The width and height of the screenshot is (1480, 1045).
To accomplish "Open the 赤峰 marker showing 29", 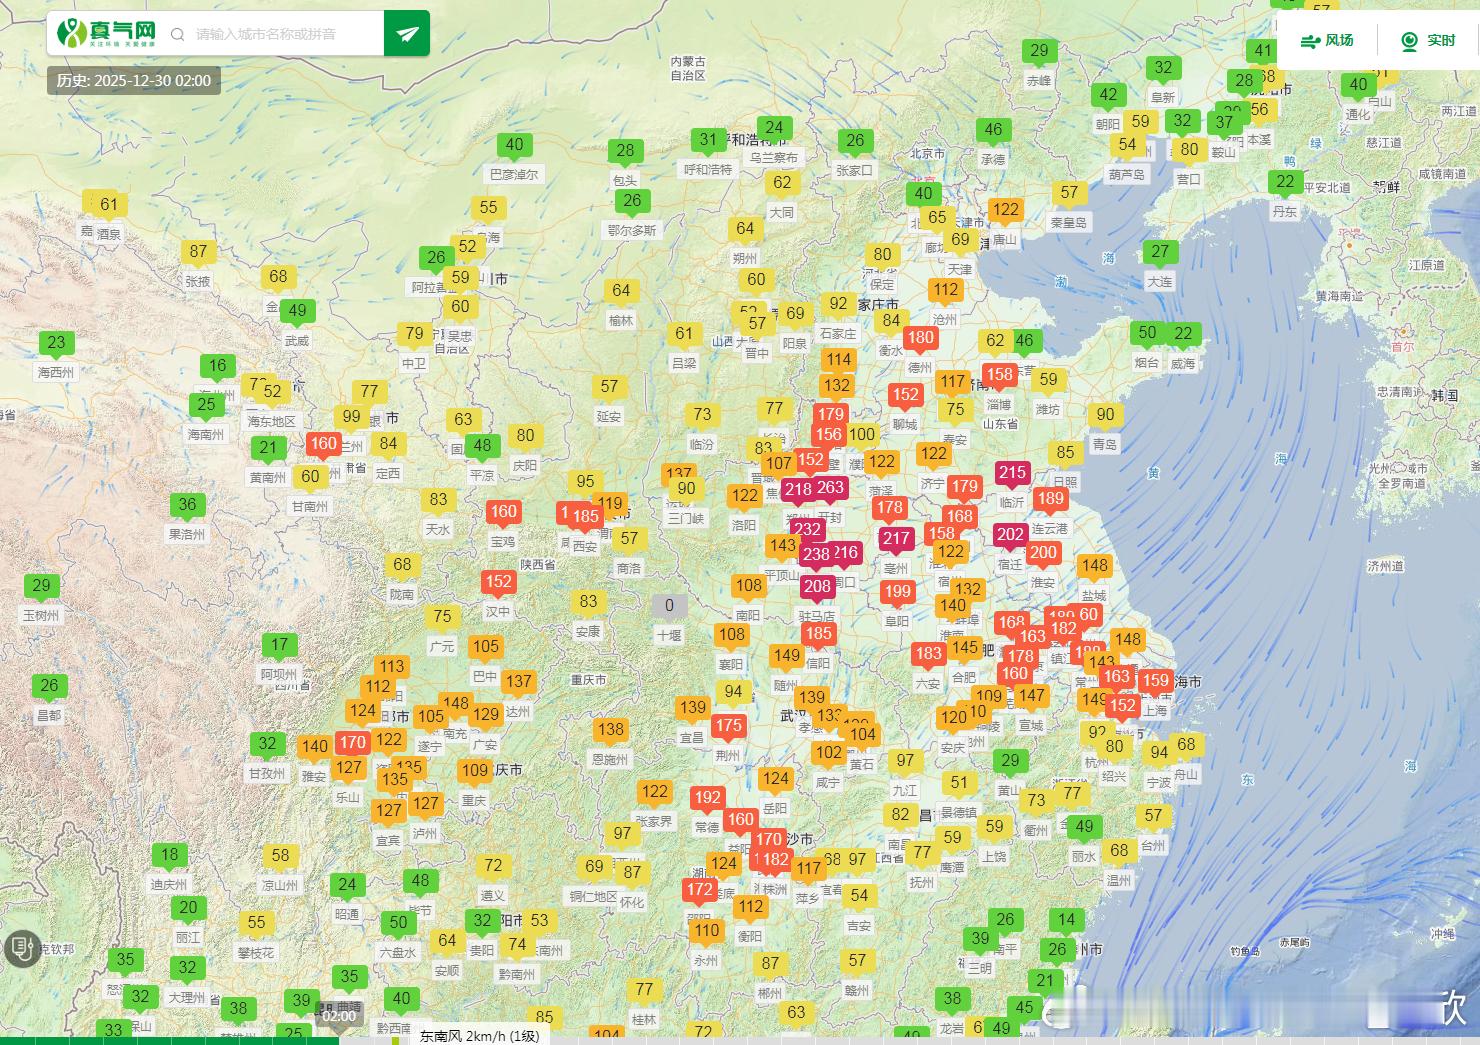I will pos(1039,52).
